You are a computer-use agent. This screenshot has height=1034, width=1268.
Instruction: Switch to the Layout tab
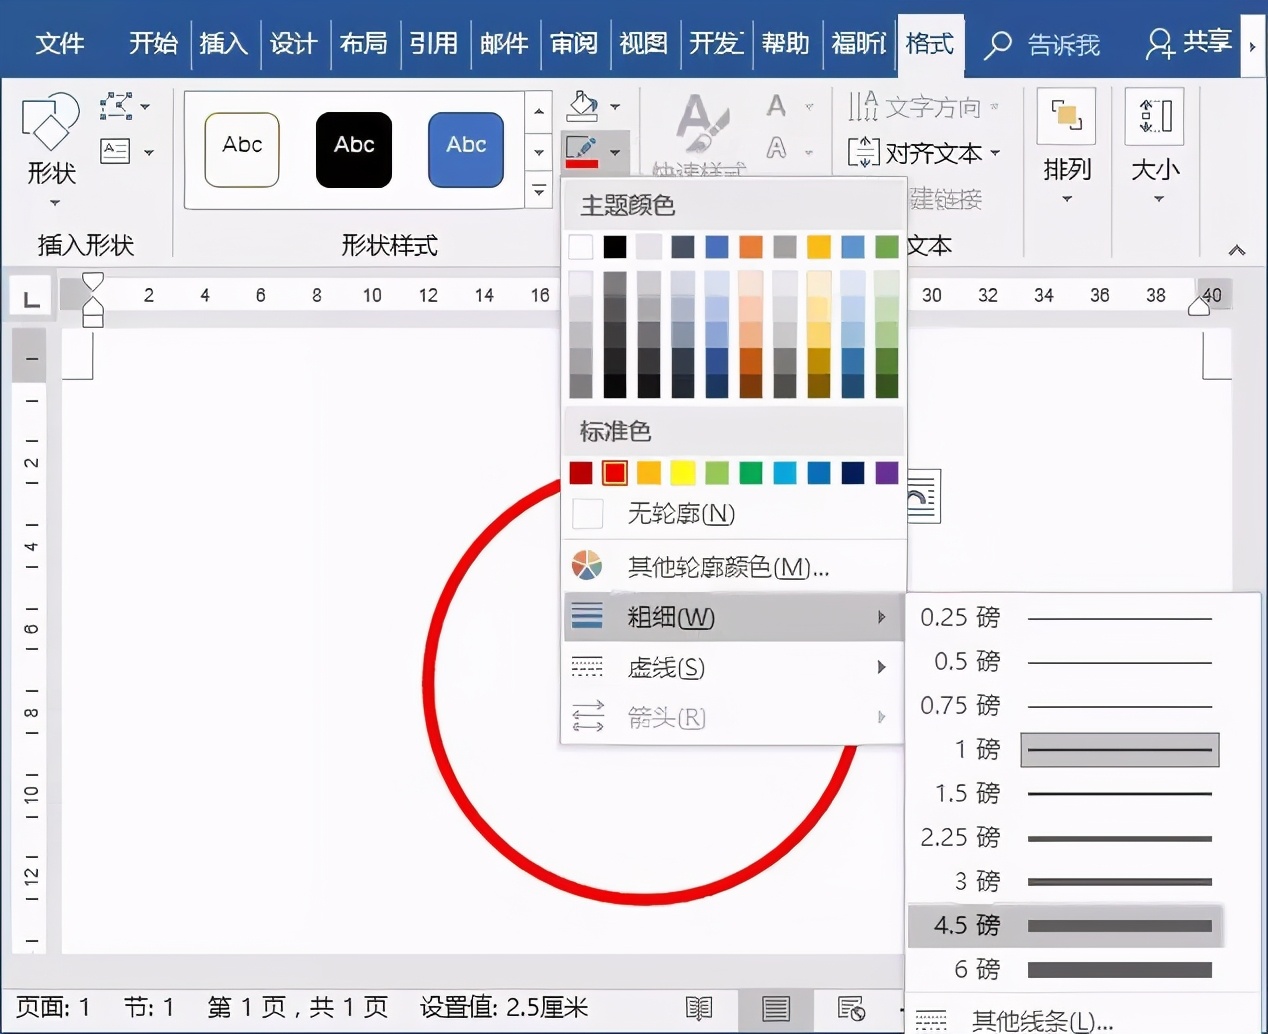click(x=363, y=43)
